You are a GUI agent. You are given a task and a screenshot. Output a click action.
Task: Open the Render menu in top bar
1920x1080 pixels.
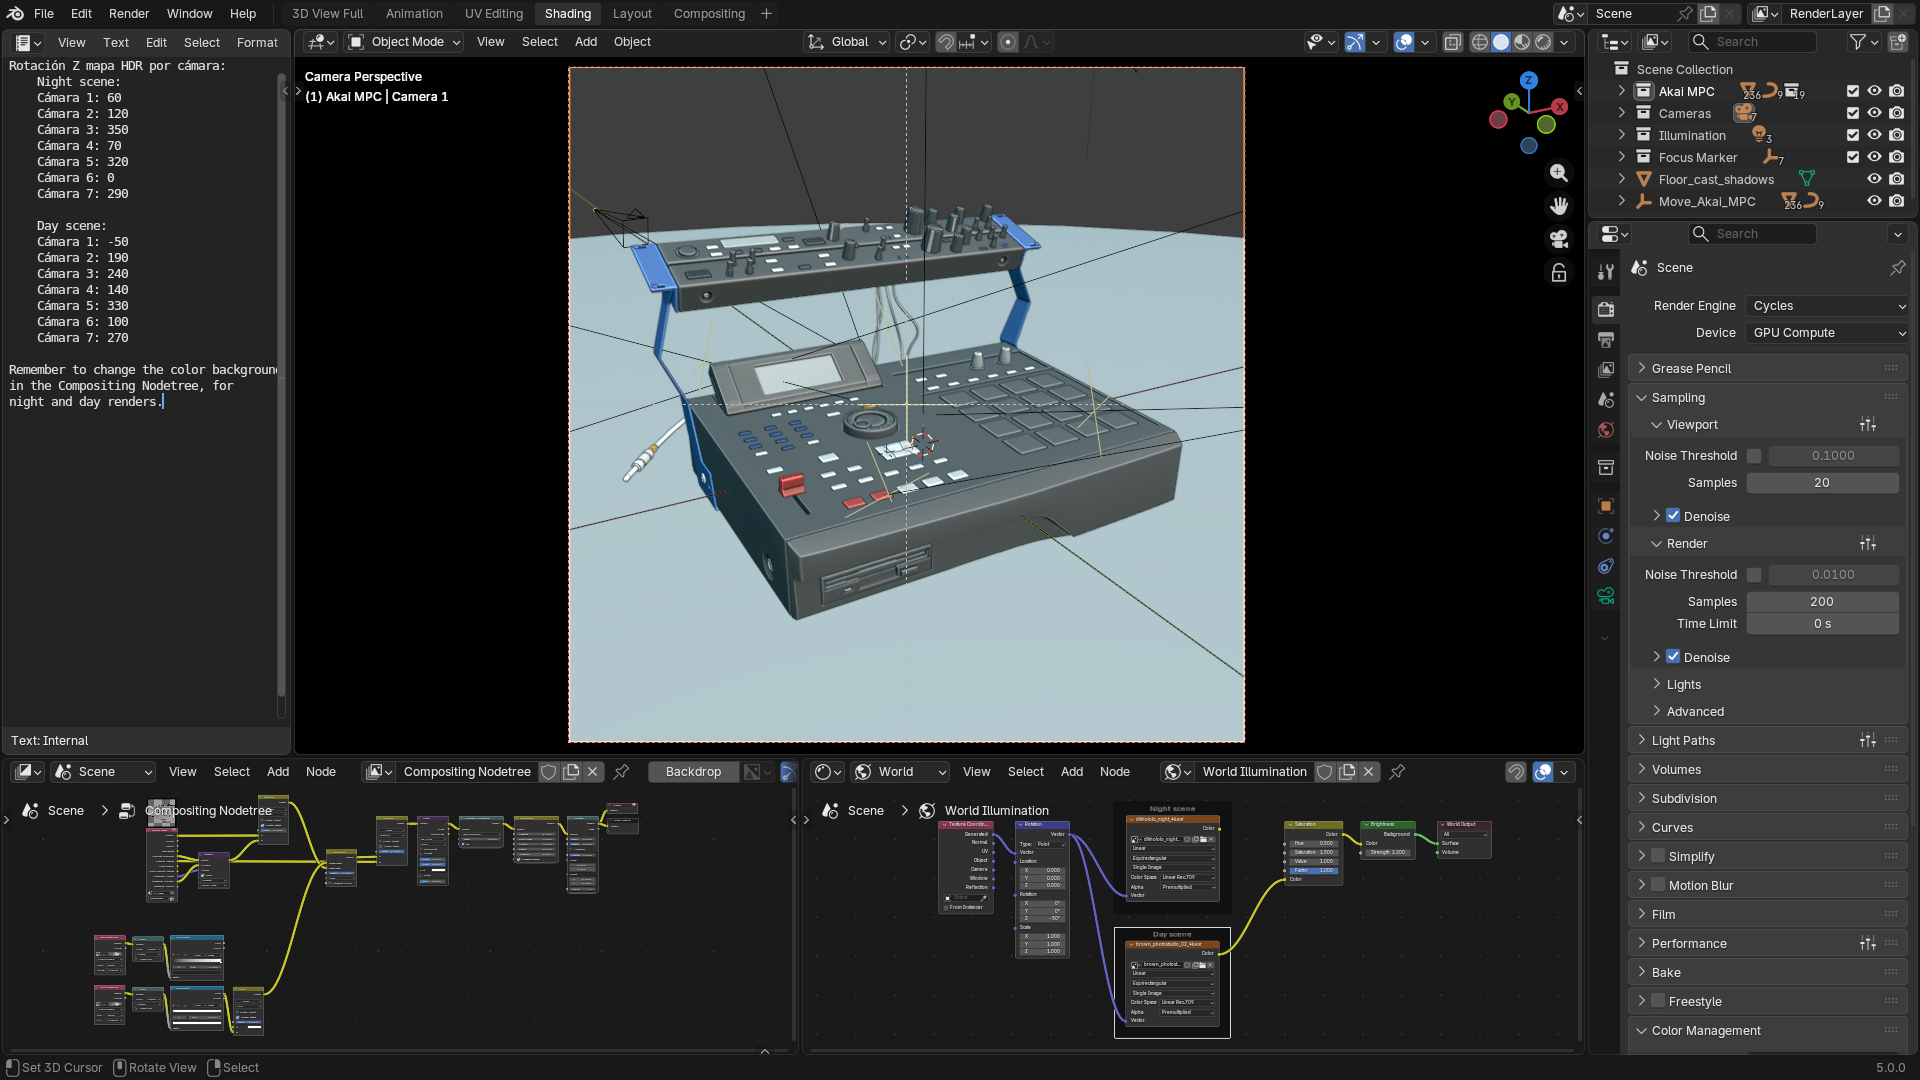click(x=129, y=14)
